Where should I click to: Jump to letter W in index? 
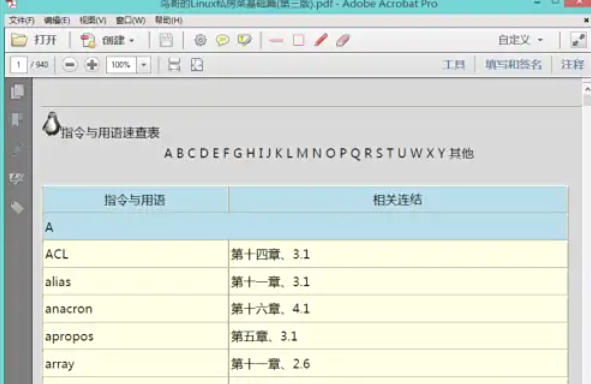pos(416,153)
